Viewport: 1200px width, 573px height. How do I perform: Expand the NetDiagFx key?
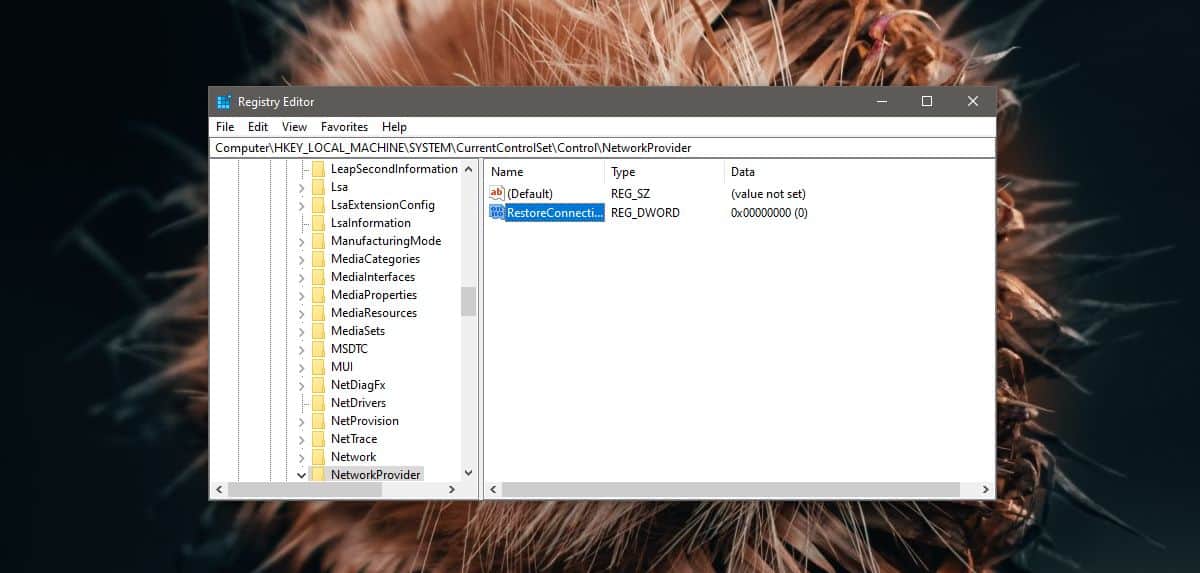302,385
